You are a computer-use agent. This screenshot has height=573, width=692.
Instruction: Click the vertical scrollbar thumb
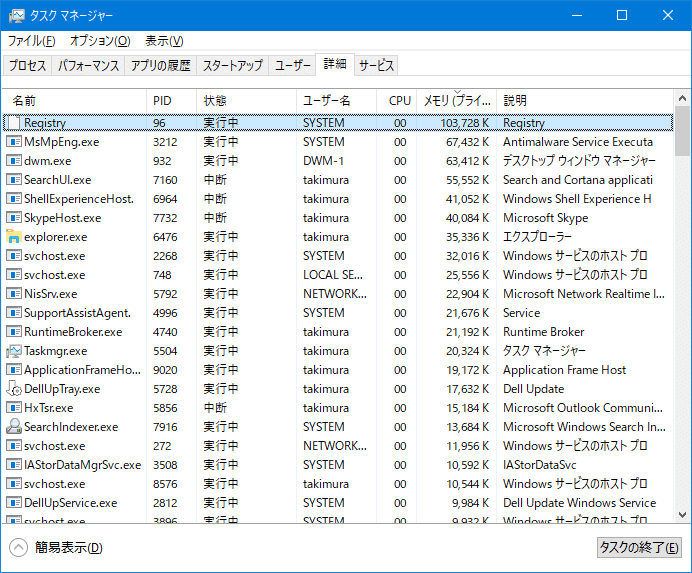point(682,131)
